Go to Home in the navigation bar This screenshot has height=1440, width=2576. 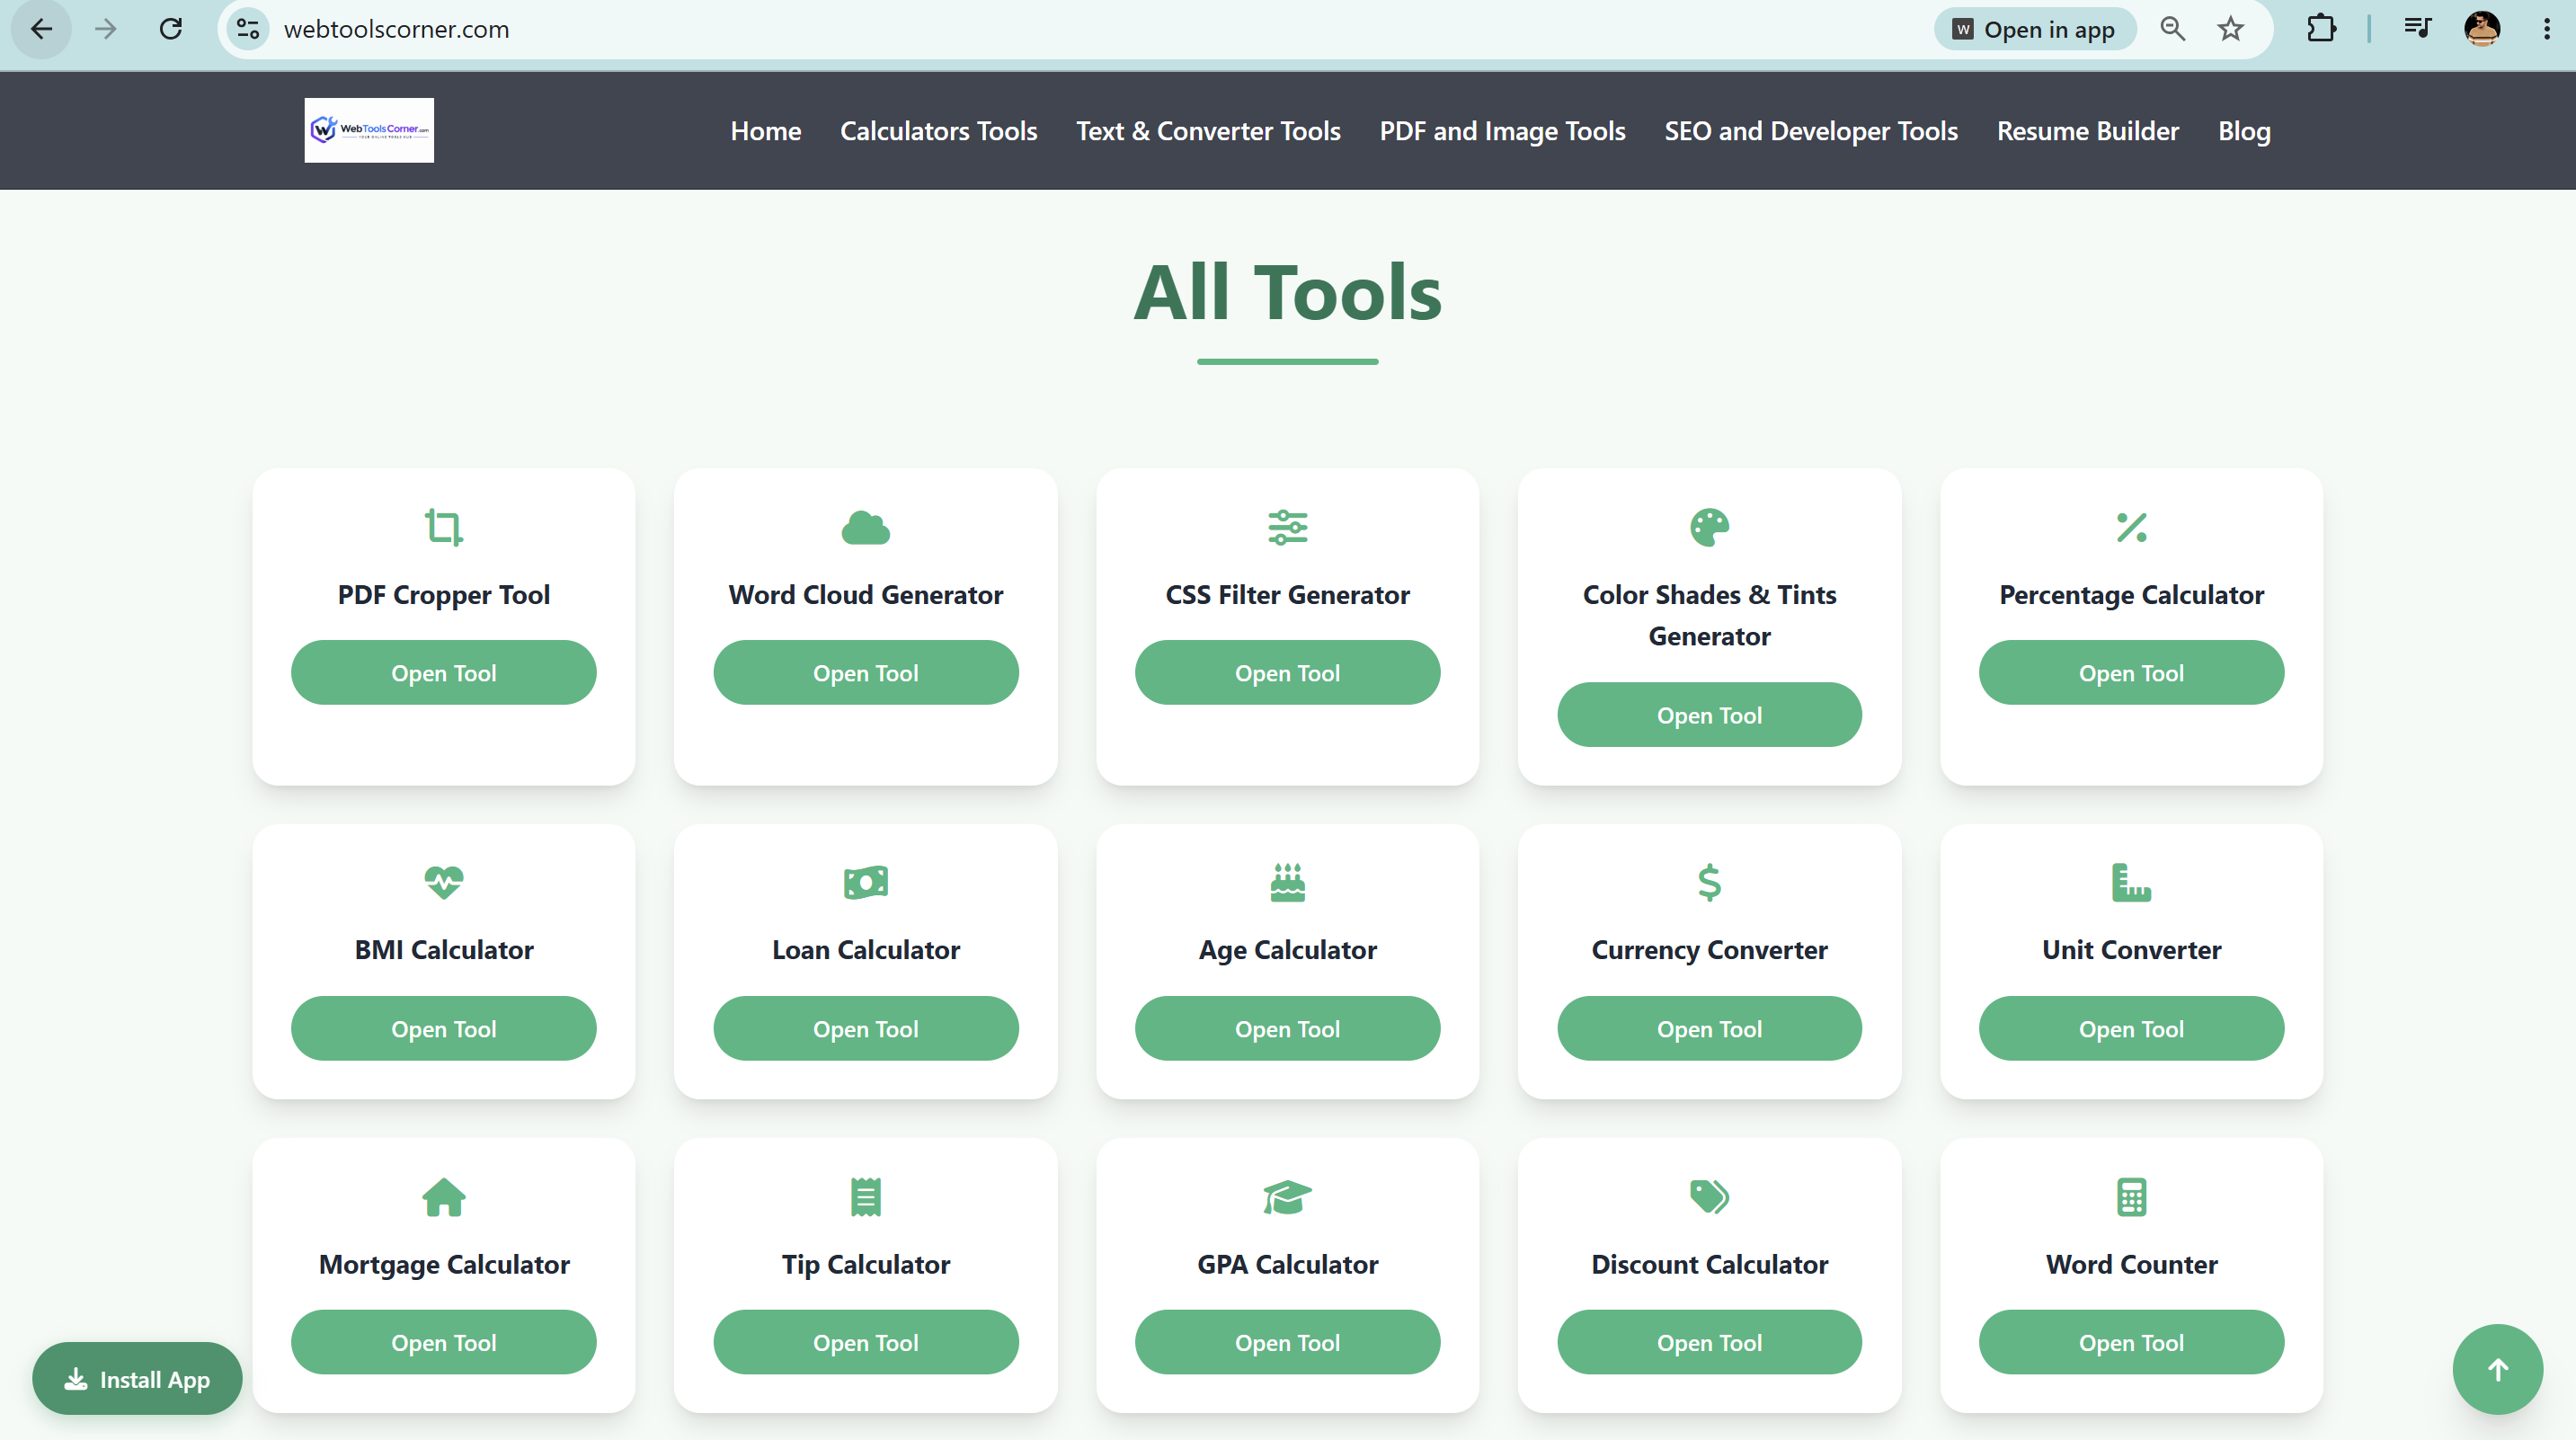point(765,131)
